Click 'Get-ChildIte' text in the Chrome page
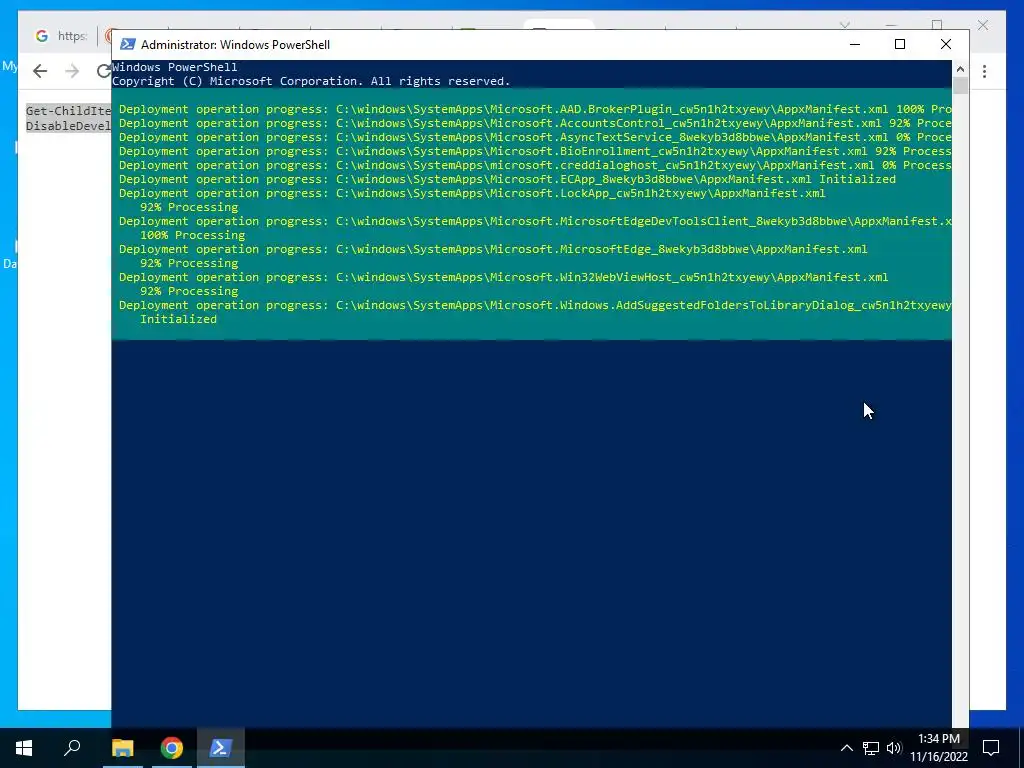The height and width of the screenshot is (768, 1024). pos(69,111)
